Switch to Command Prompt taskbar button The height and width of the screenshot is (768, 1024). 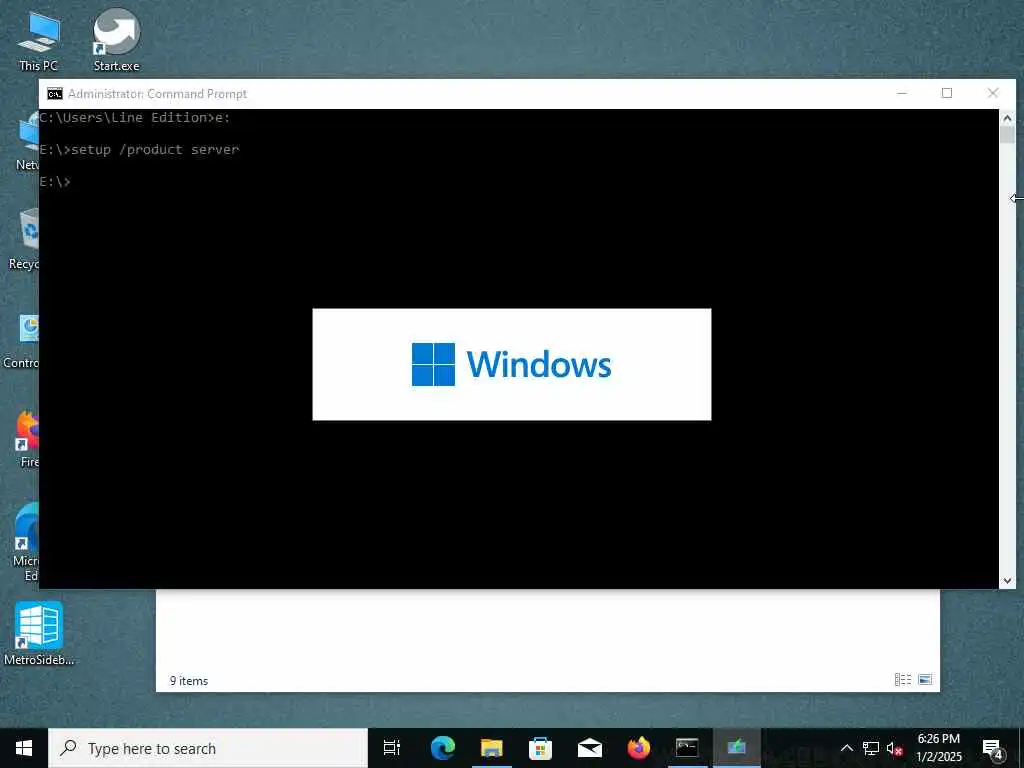pyautogui.click(x=687, y=748)
